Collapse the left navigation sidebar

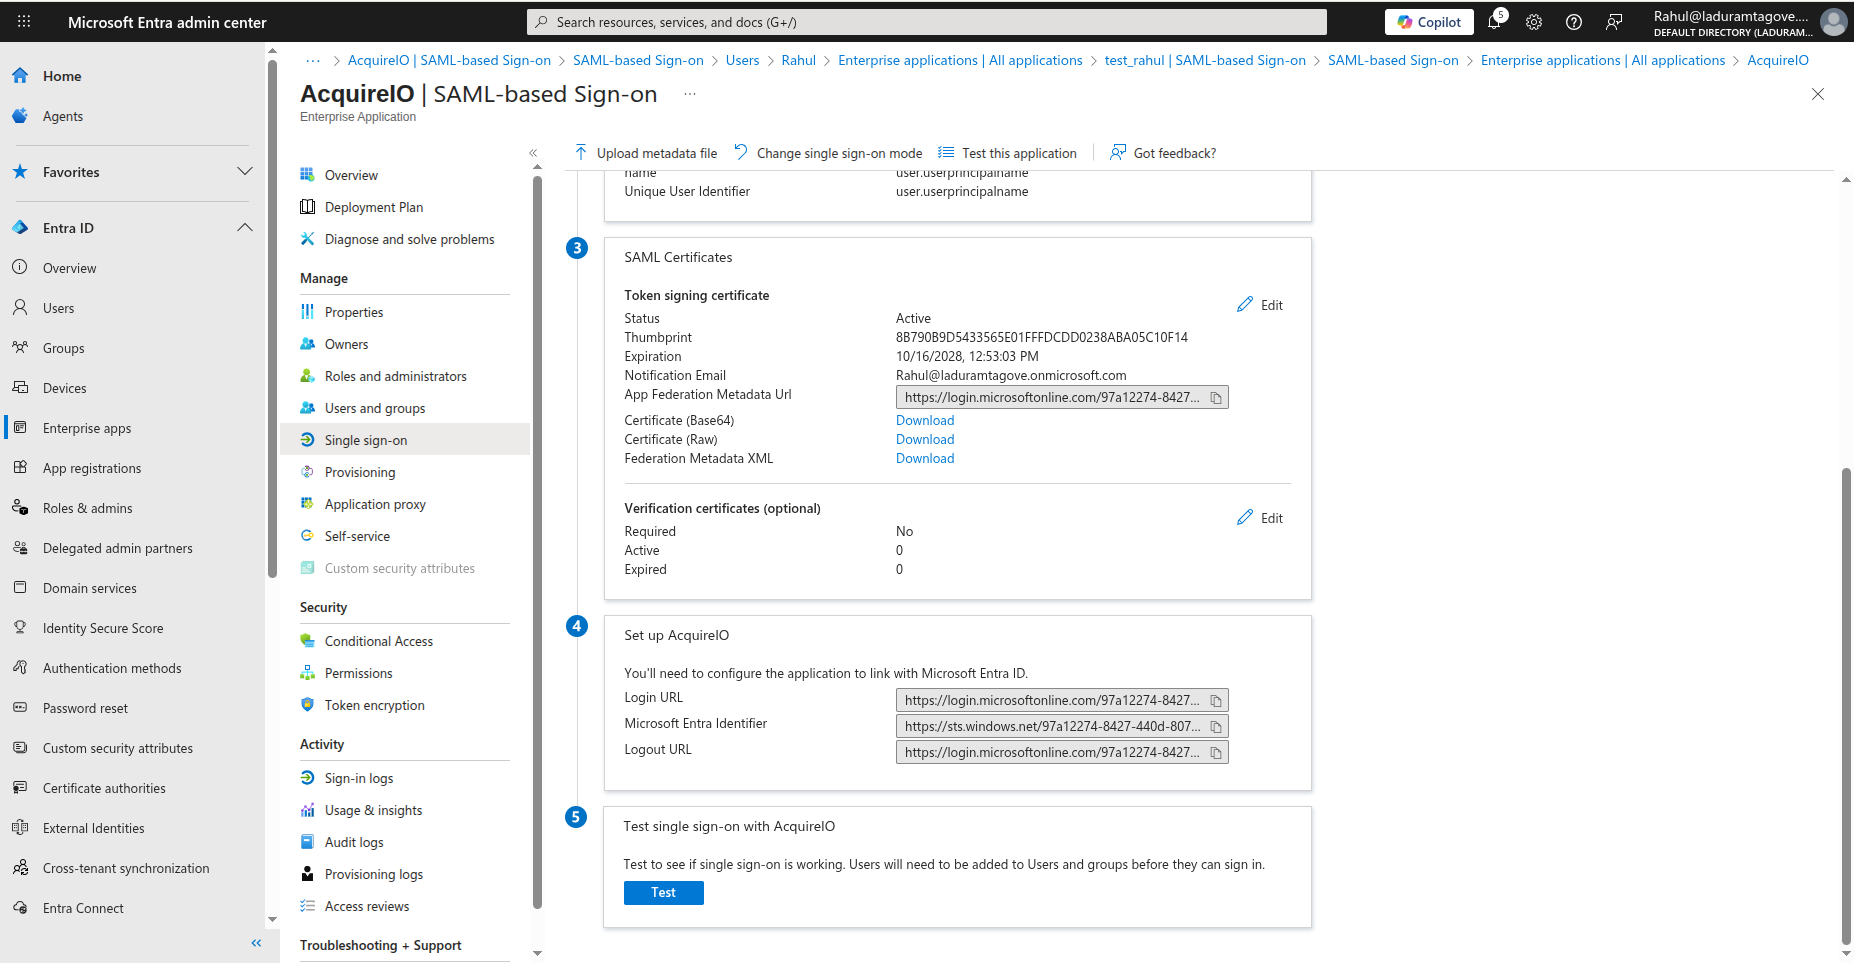tap(256, 943)
